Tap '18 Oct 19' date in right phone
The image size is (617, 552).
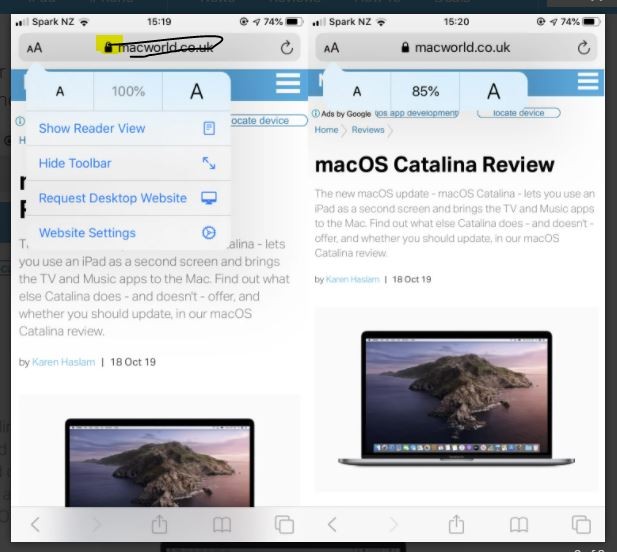412,279
